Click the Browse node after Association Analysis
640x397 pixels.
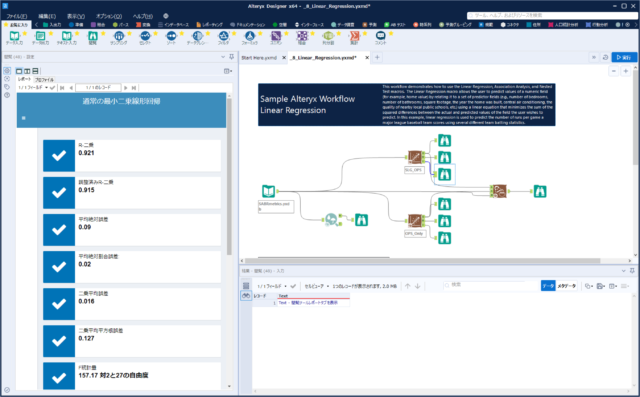[361, 220]
